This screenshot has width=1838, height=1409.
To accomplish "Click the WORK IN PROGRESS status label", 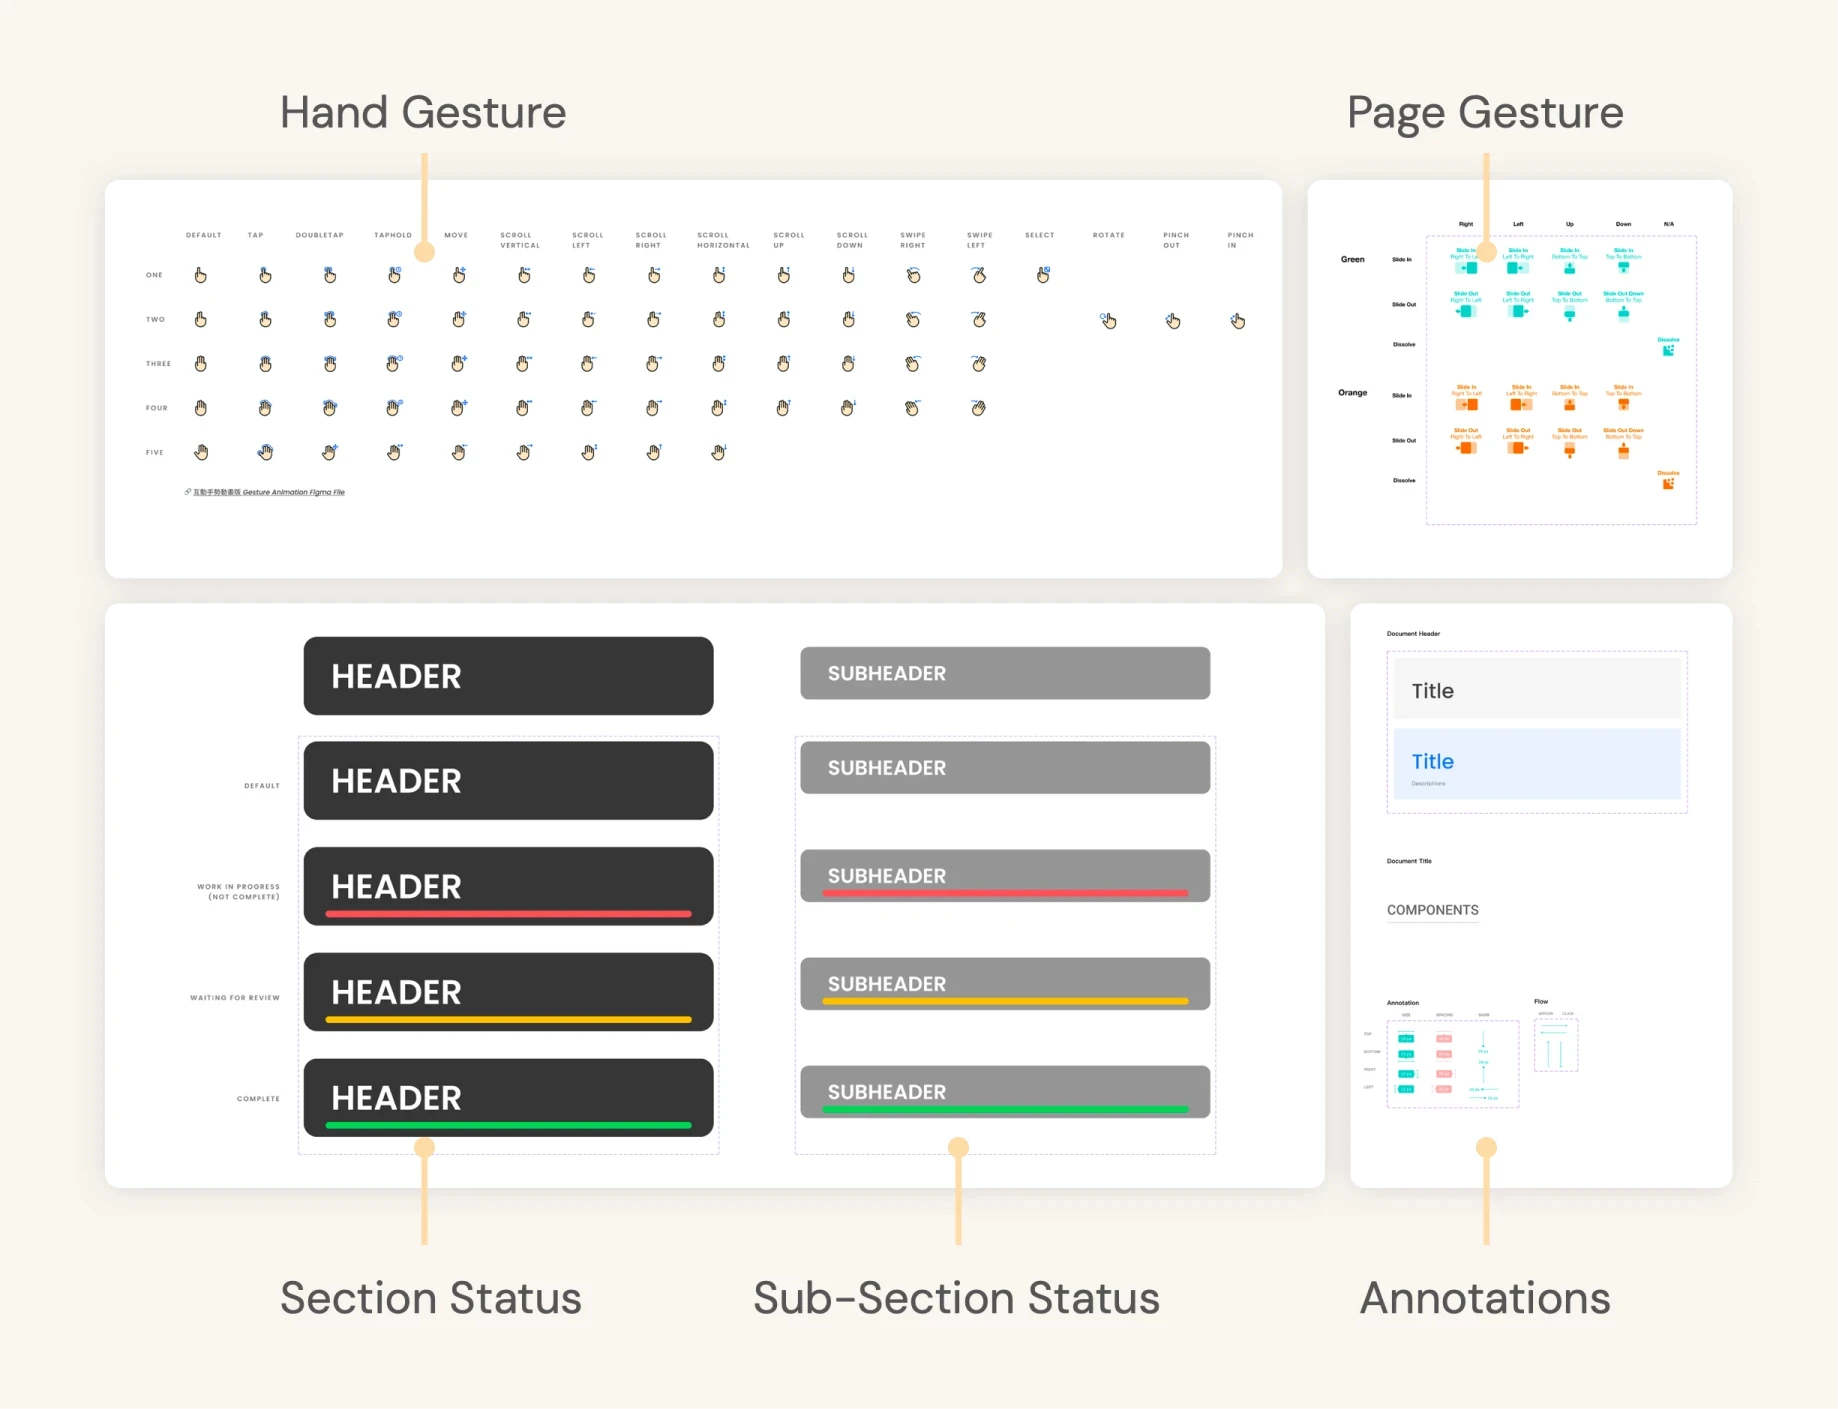I will (238, 892).
